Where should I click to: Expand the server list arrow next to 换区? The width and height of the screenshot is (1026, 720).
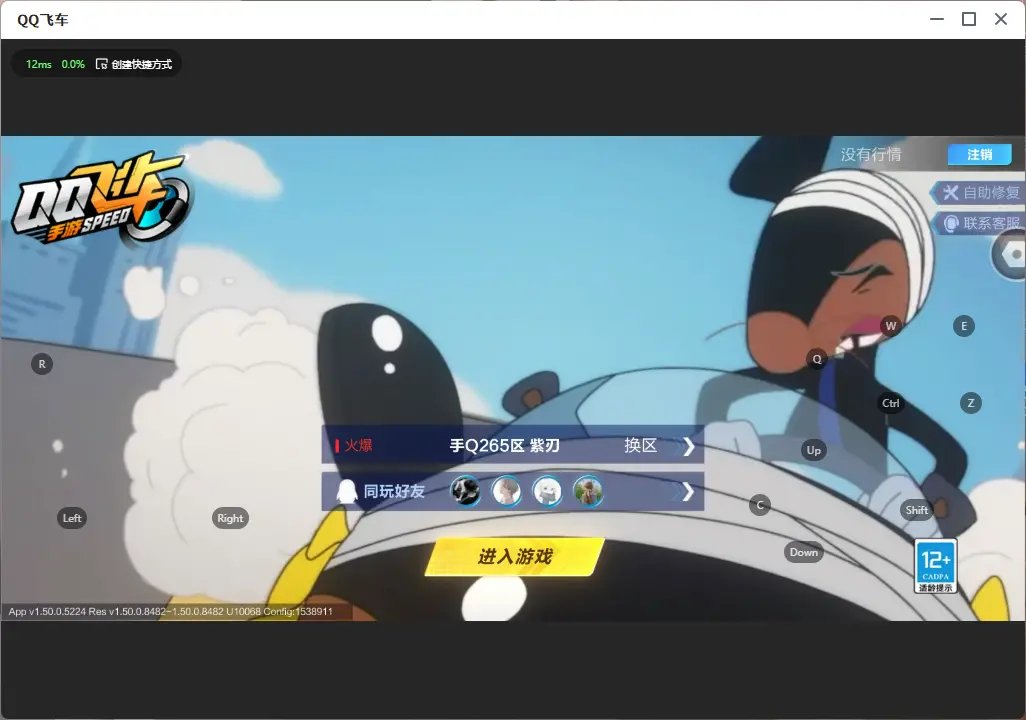tap(688, 446)
